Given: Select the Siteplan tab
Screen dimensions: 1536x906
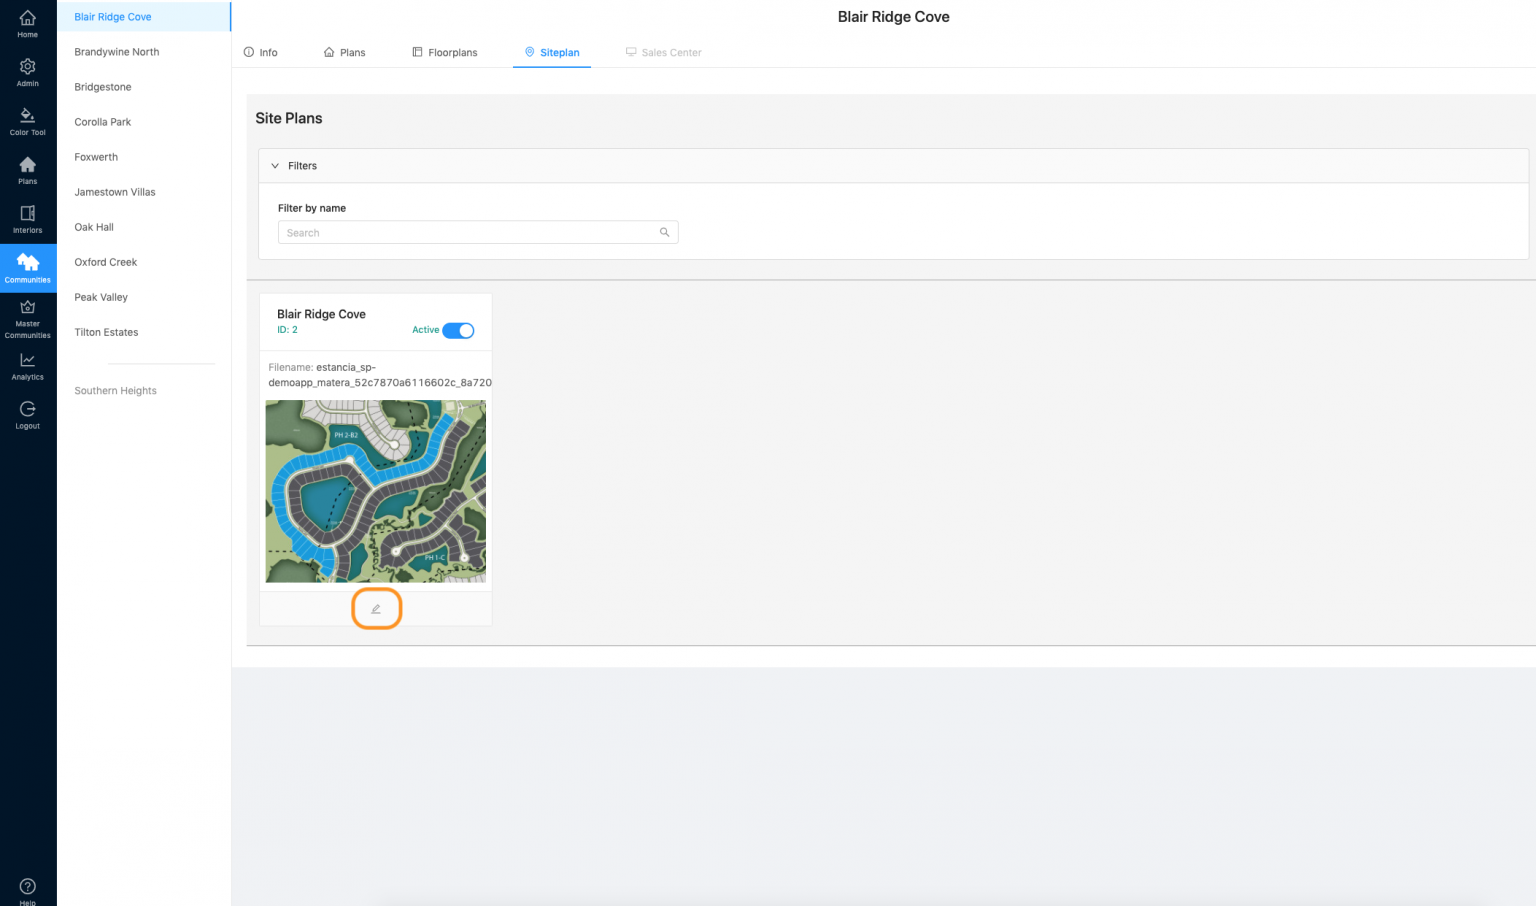Looking at the screenshot, I should pyautogui.click(x=552, y=52).
